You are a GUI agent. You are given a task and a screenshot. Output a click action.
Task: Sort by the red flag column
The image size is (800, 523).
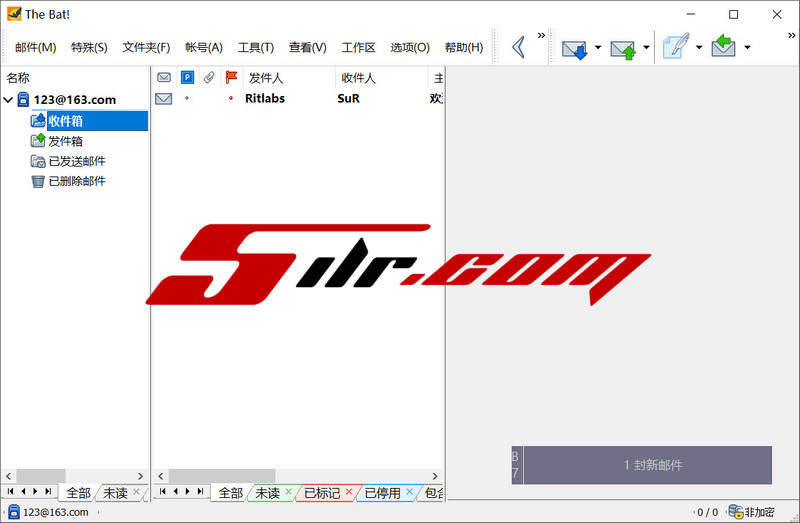[232, 77]
